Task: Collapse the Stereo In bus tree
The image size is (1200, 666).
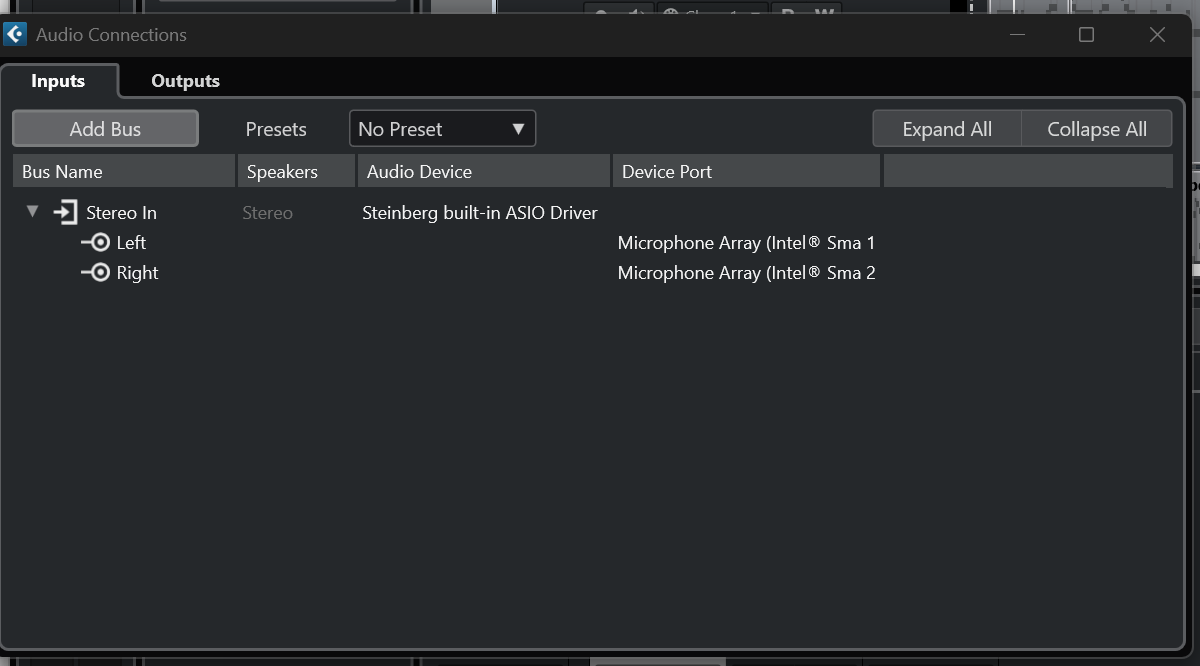Action: click(x=32, y=212)
